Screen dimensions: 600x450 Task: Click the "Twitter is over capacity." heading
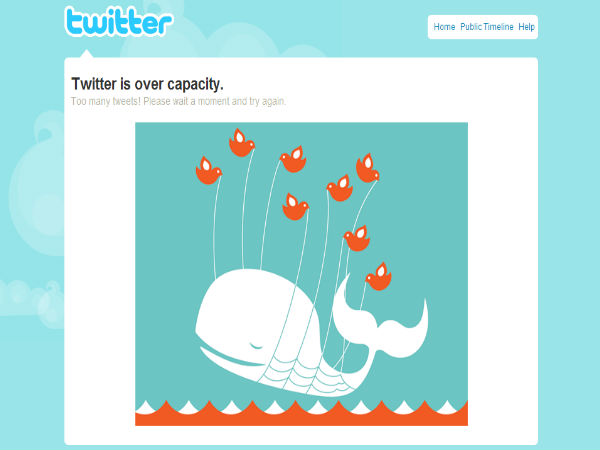click(147, 84)
